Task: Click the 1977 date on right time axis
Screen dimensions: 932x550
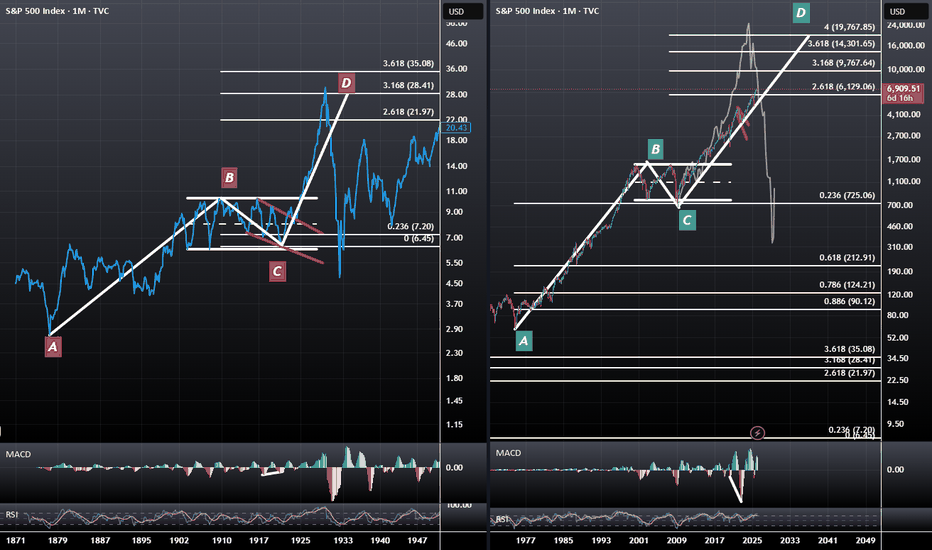Action: 525,540
